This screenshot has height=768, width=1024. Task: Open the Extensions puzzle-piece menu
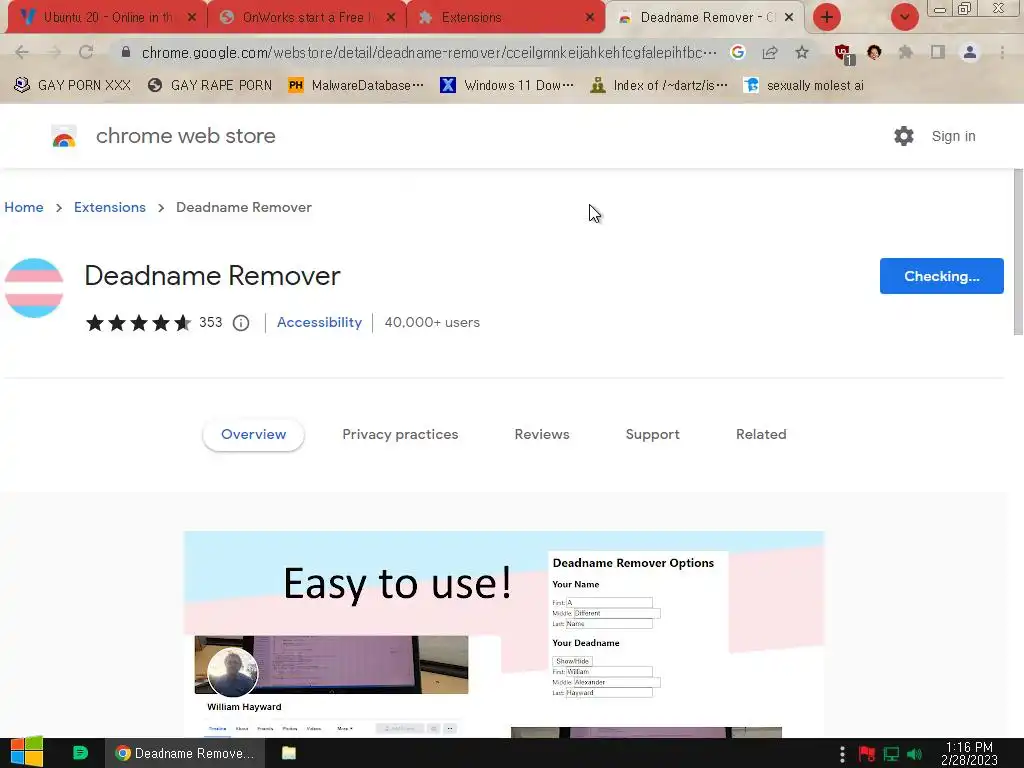pos(906,52)
